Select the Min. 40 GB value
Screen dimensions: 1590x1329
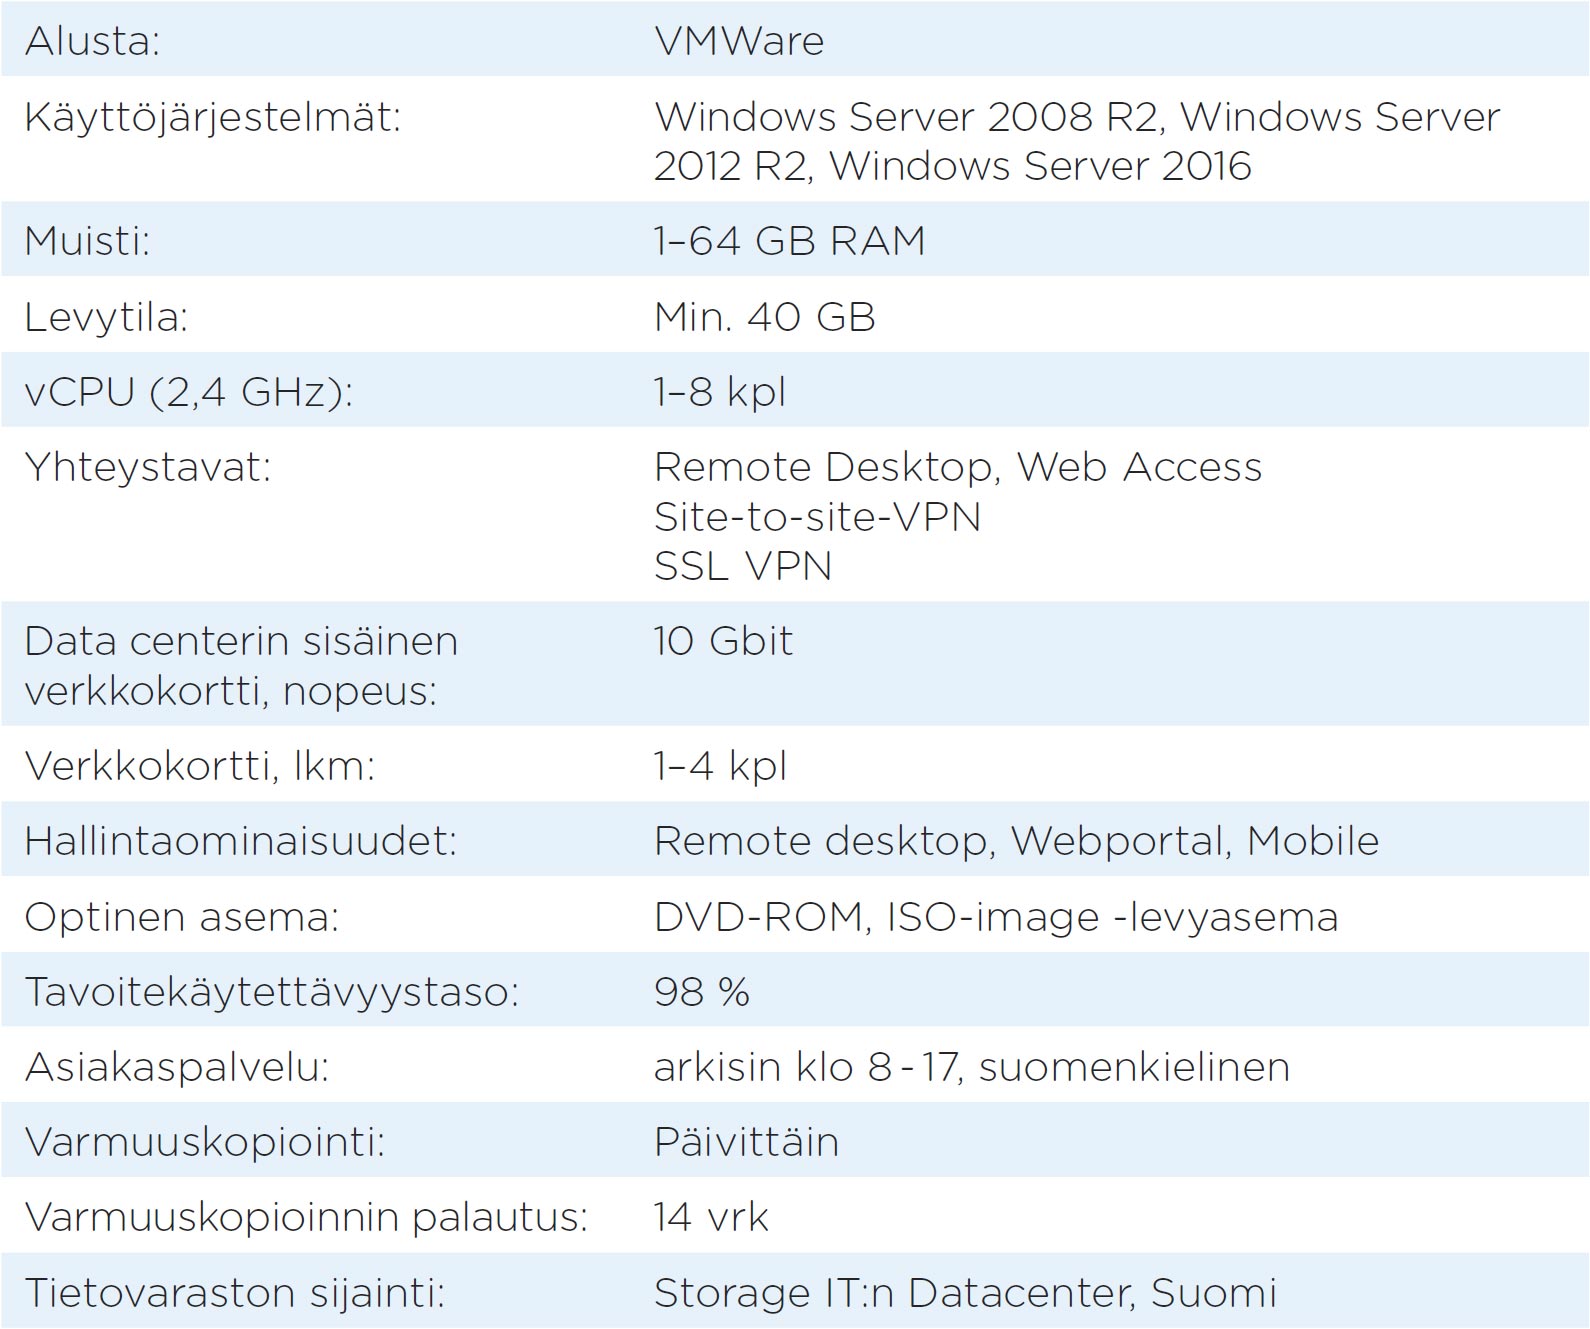point(764,317)
